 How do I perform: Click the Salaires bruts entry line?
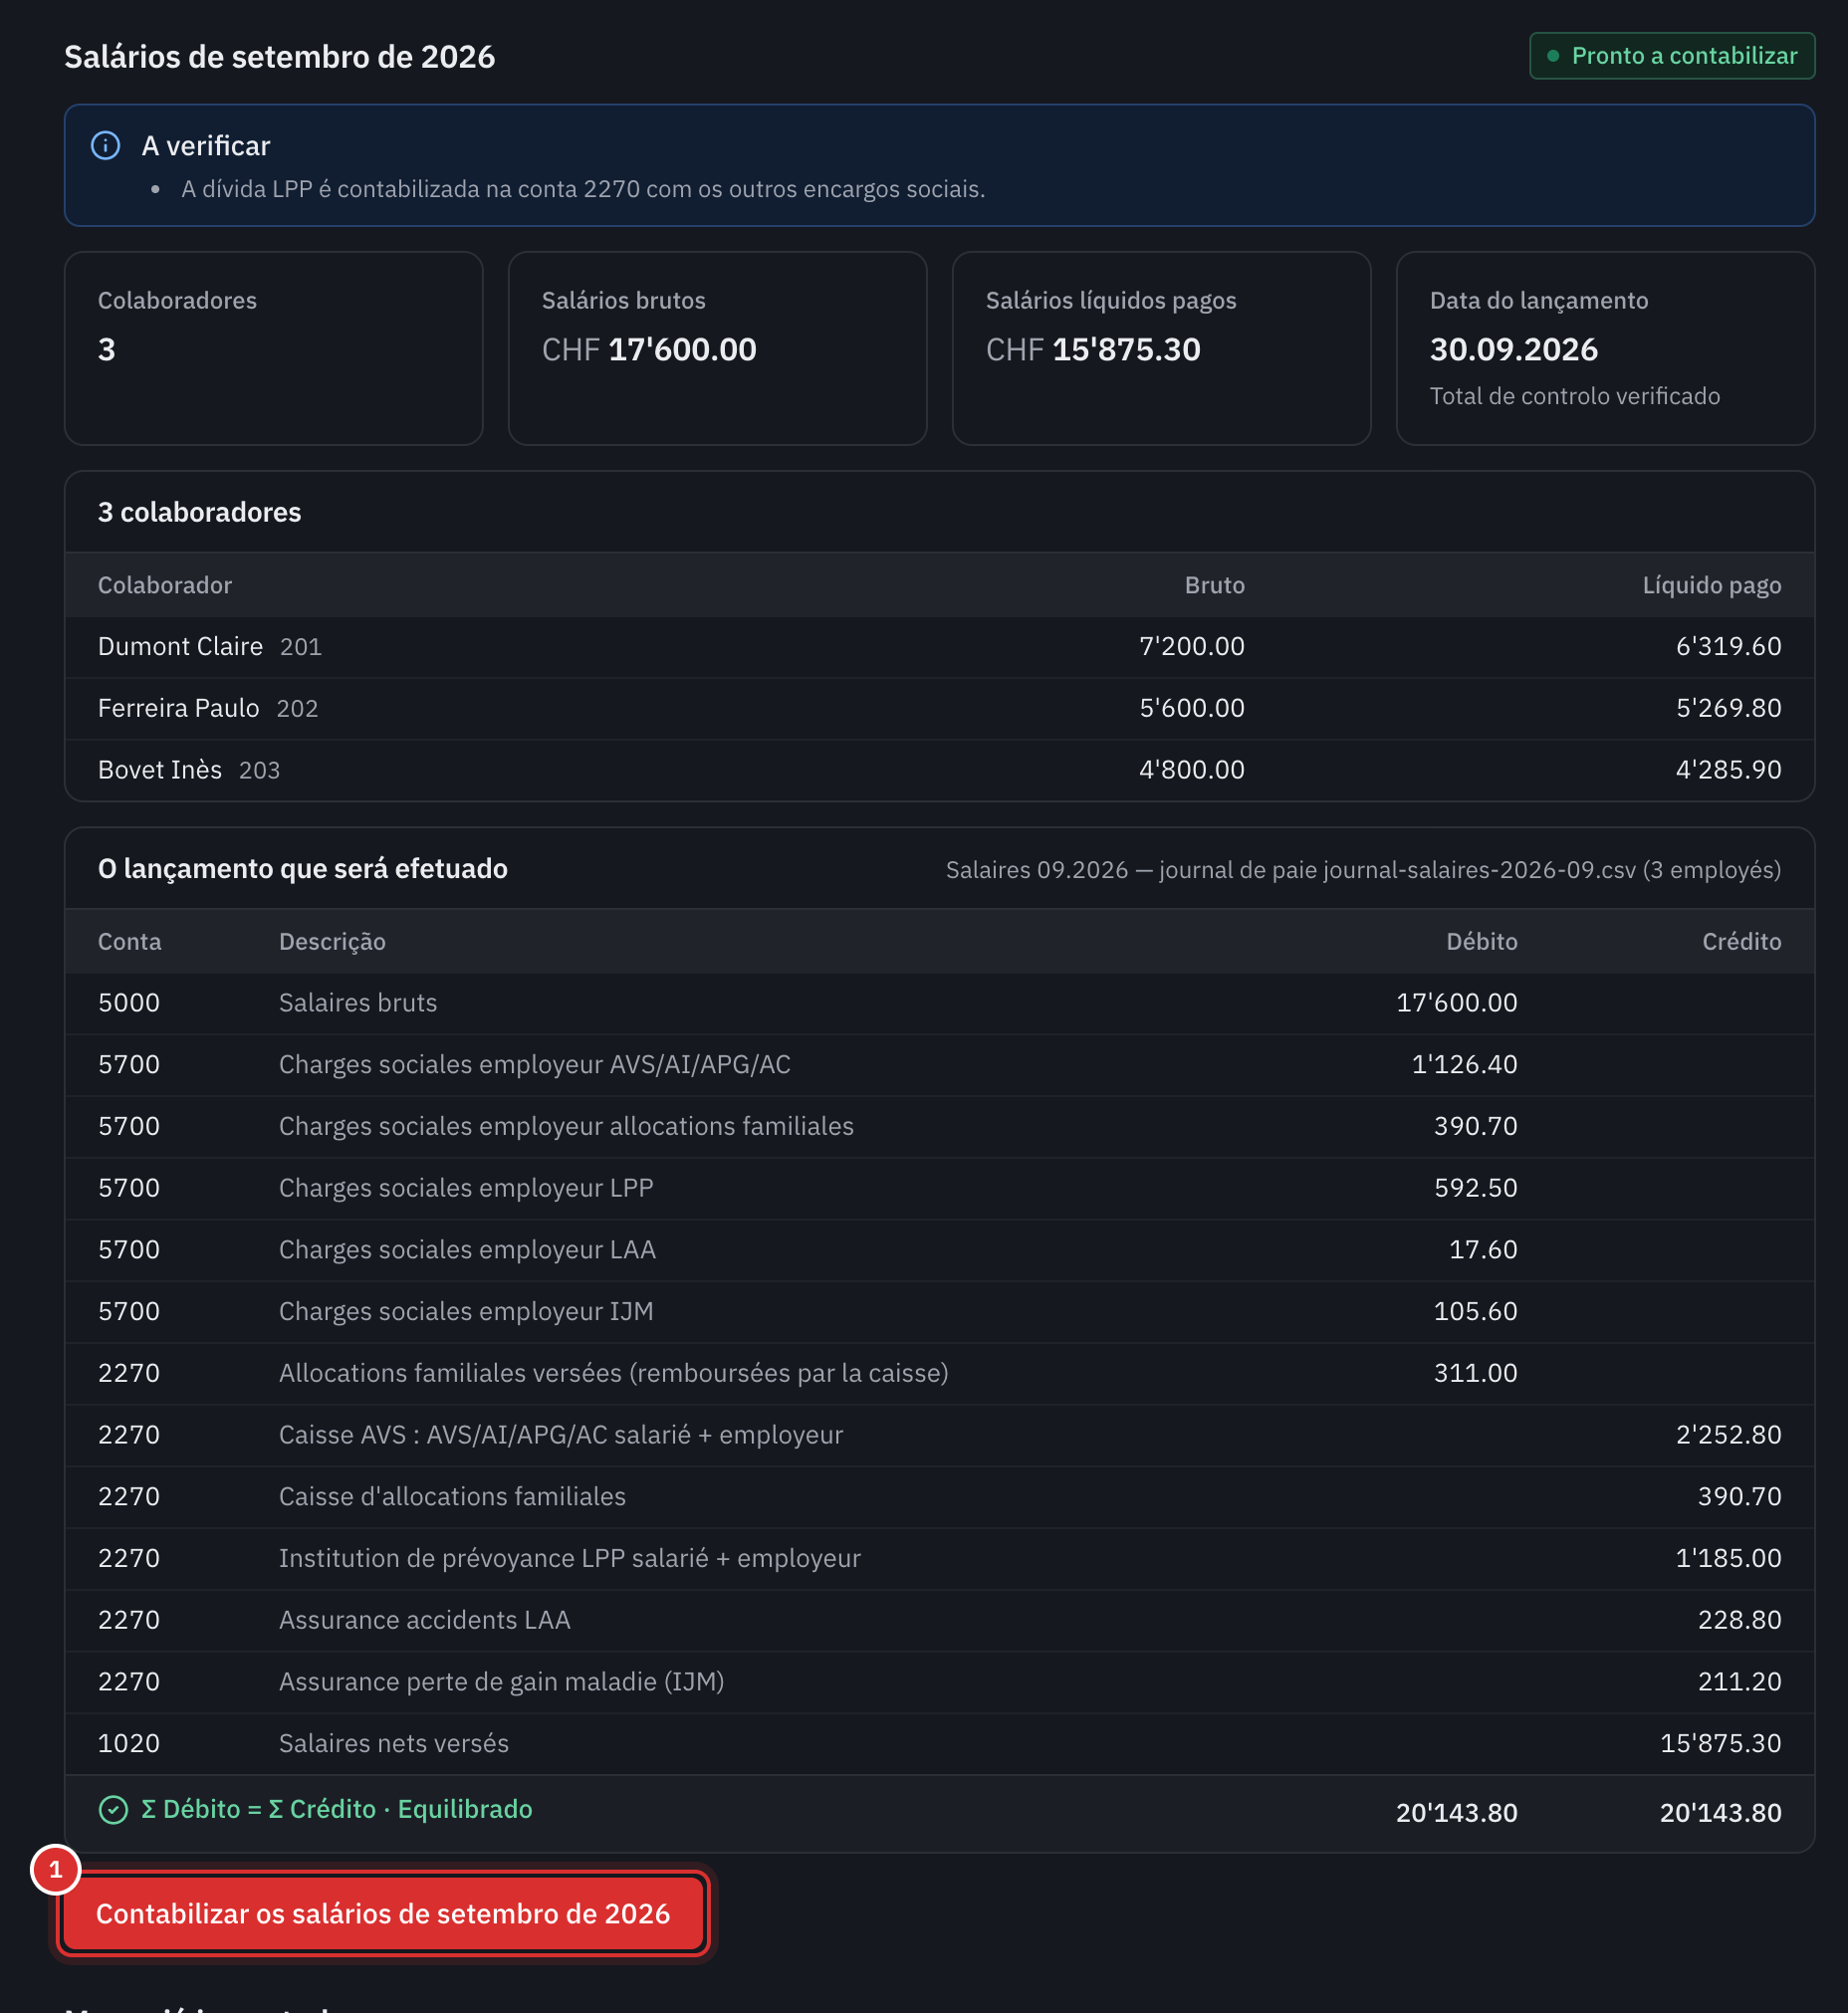pyautogui.click(x=940, y=1003)
